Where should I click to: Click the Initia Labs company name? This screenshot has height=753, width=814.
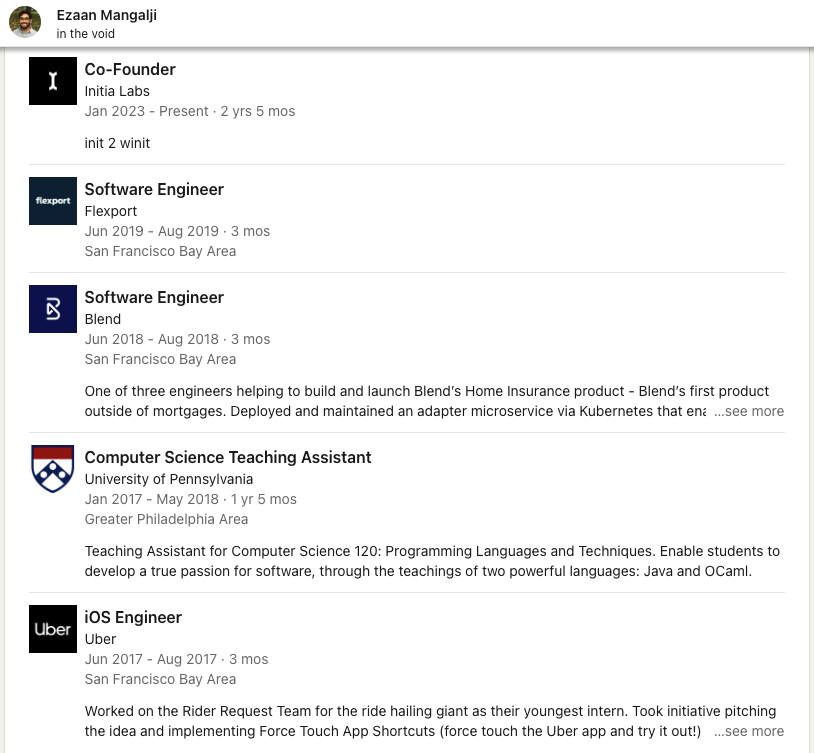tap(117, 91)
